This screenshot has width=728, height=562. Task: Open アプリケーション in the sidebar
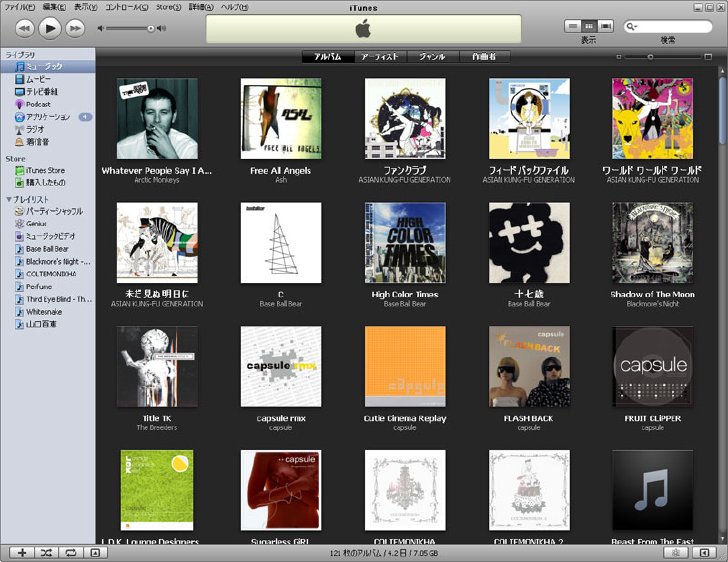[48, 117]
